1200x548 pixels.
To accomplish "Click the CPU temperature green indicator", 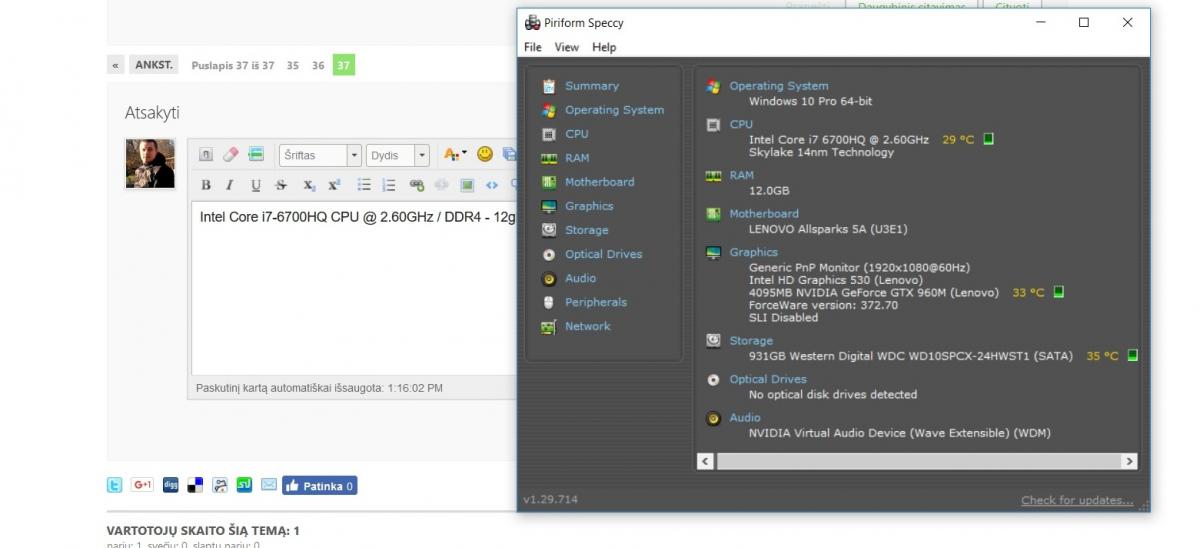I will 988,139.
